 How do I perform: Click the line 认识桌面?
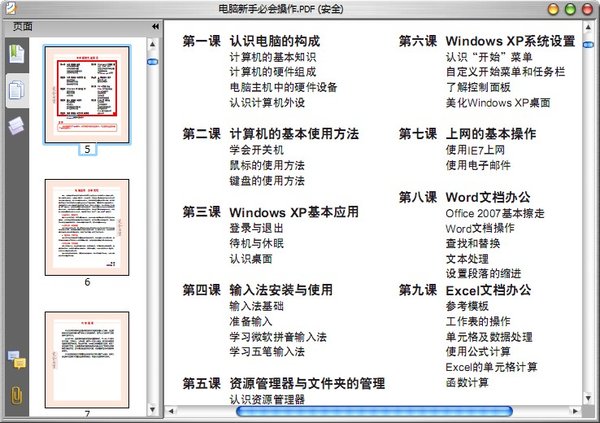point(251,259)
